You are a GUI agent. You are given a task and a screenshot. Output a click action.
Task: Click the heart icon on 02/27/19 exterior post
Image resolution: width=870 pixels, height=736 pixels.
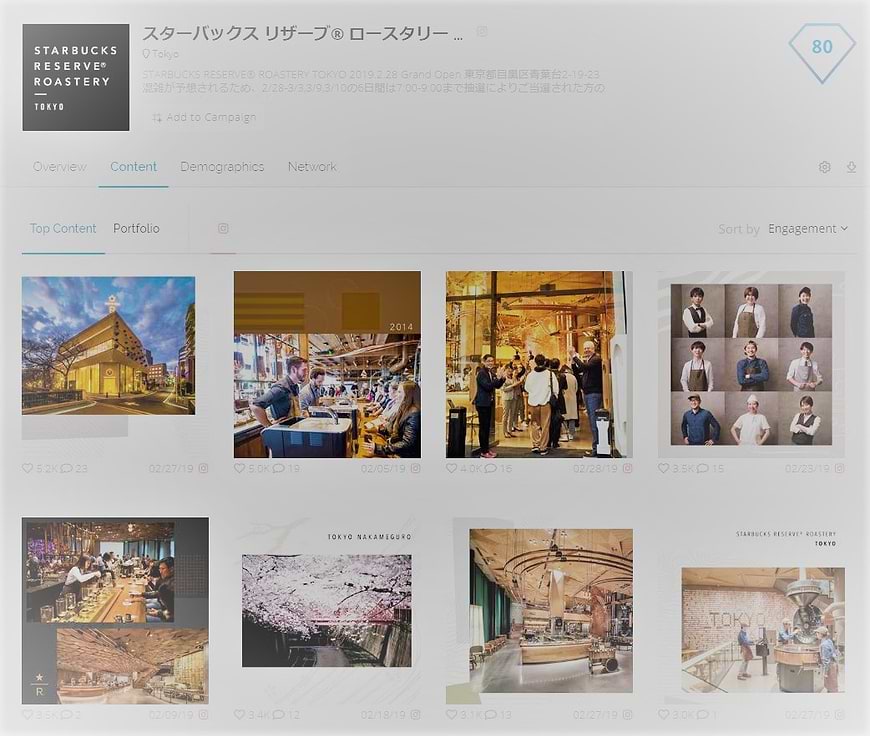click(x=27, y=468)
